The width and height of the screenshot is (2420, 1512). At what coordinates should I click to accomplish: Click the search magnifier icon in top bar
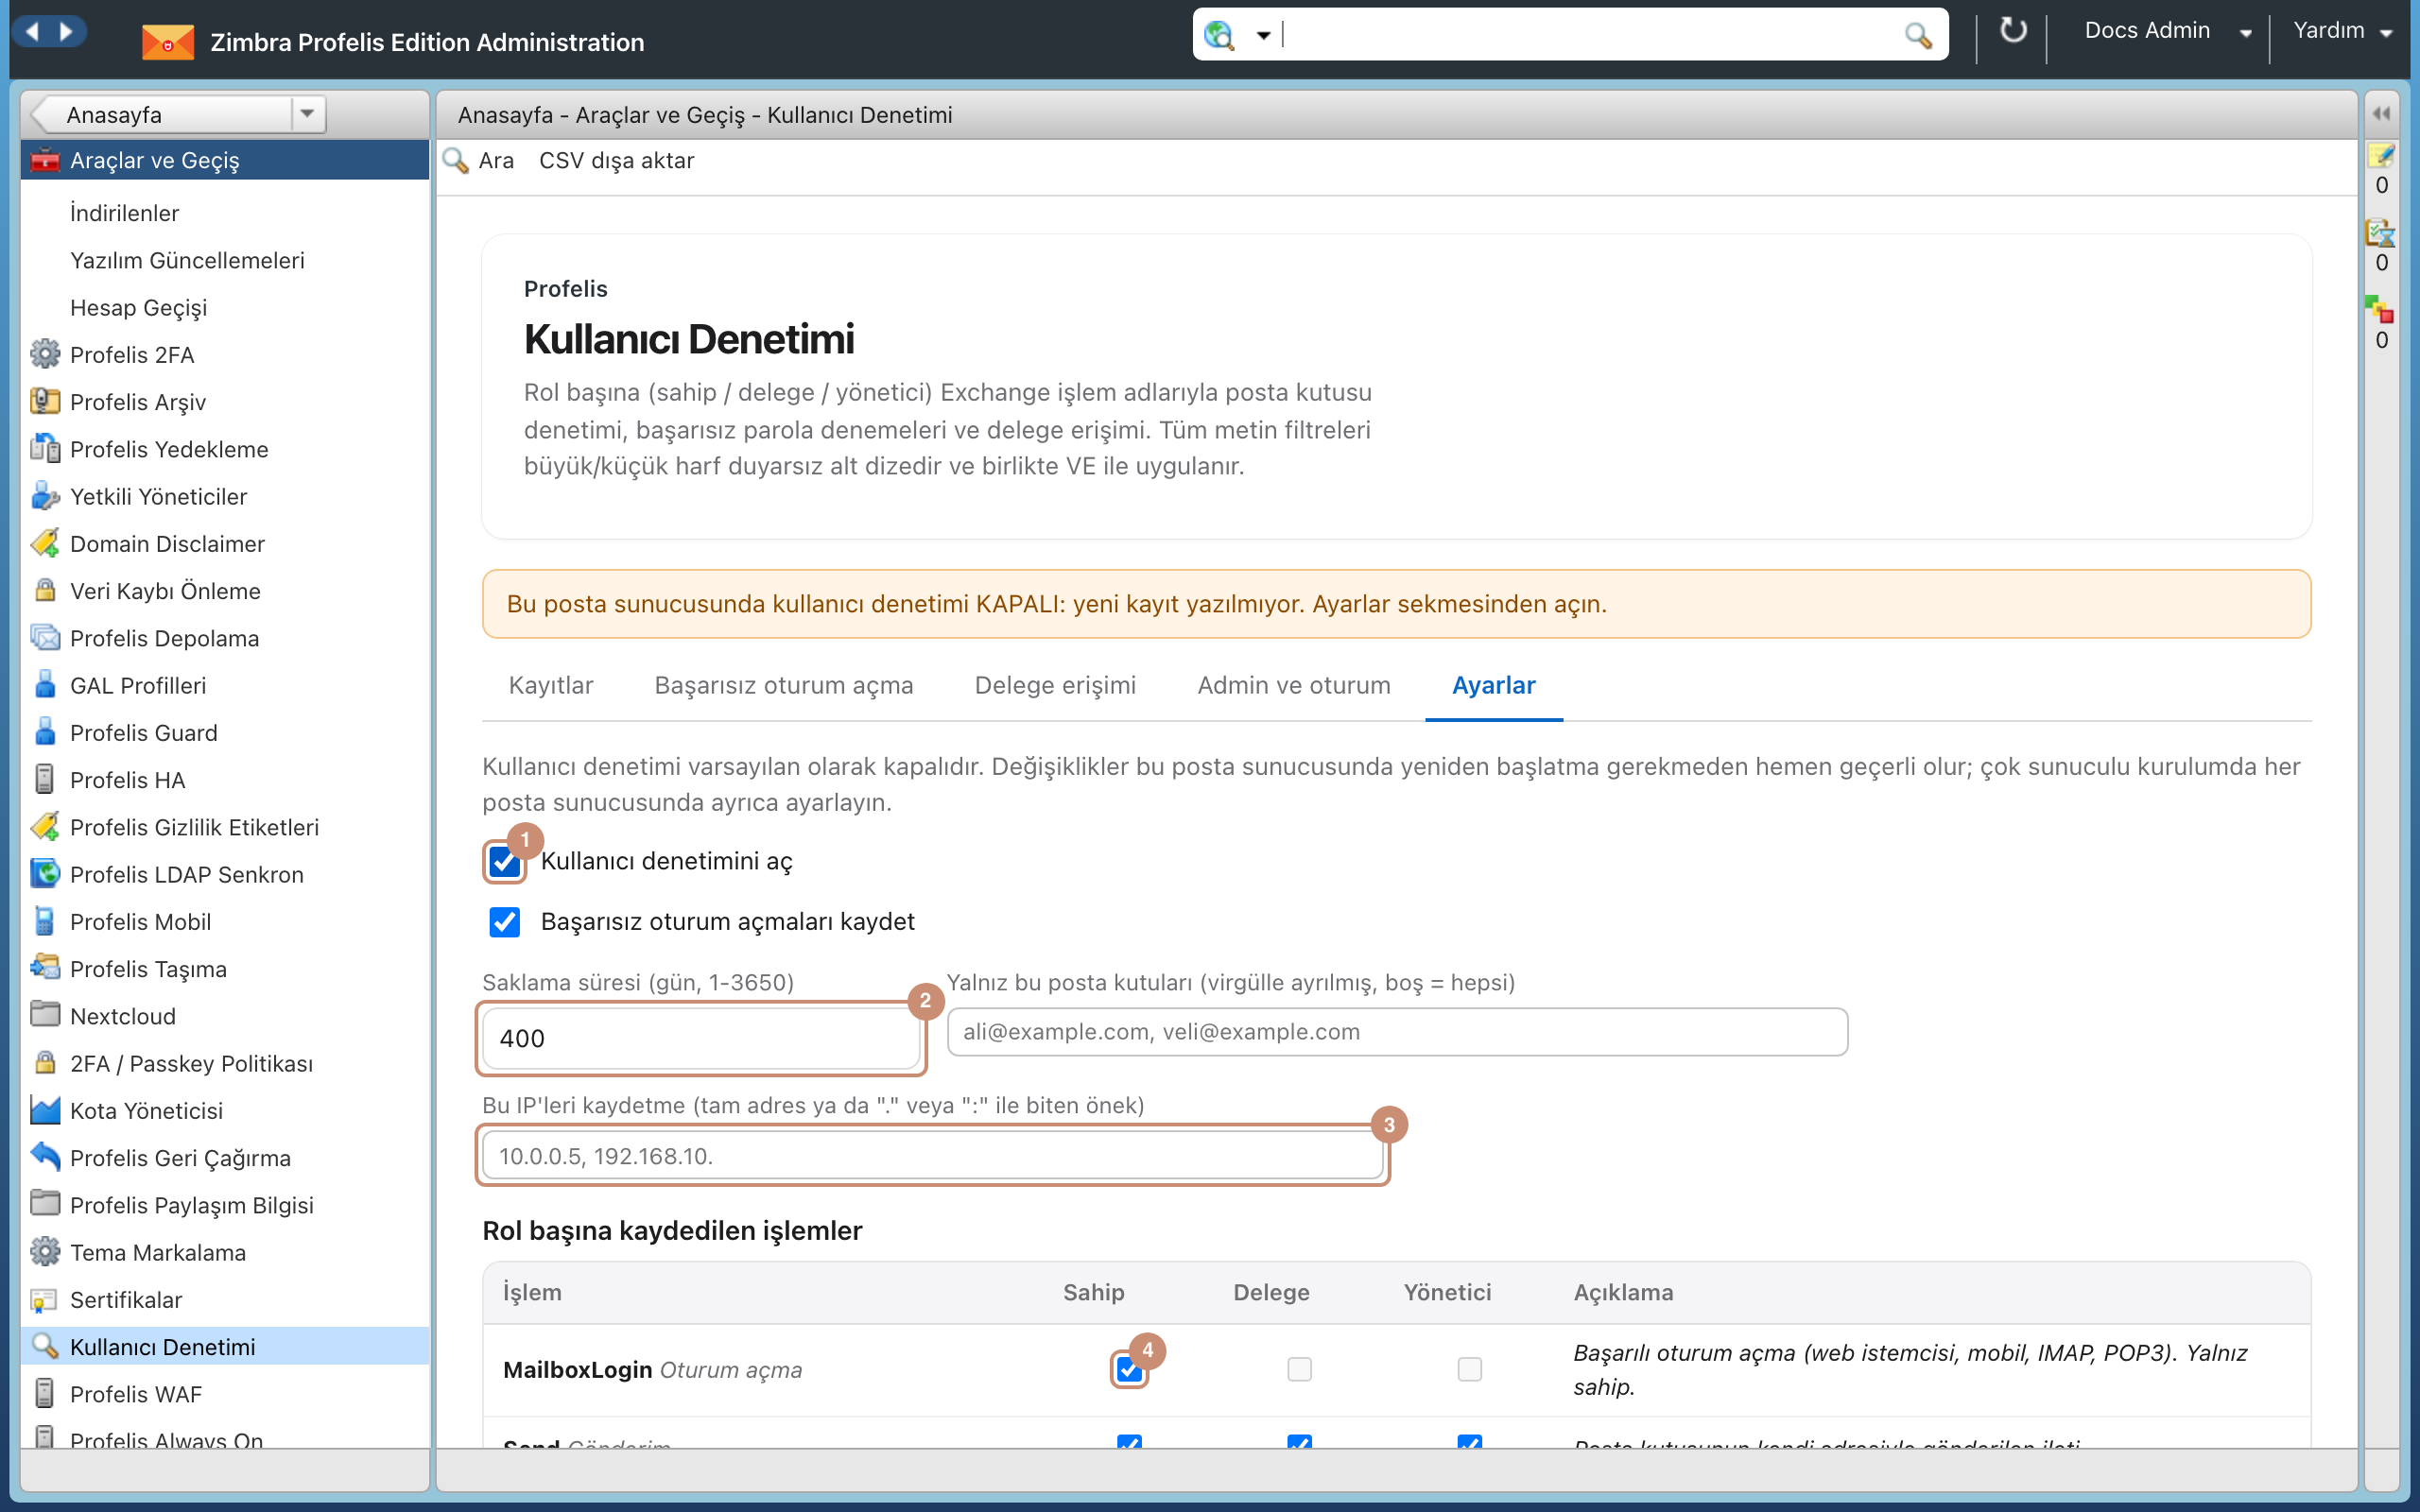pos(1917,35)
